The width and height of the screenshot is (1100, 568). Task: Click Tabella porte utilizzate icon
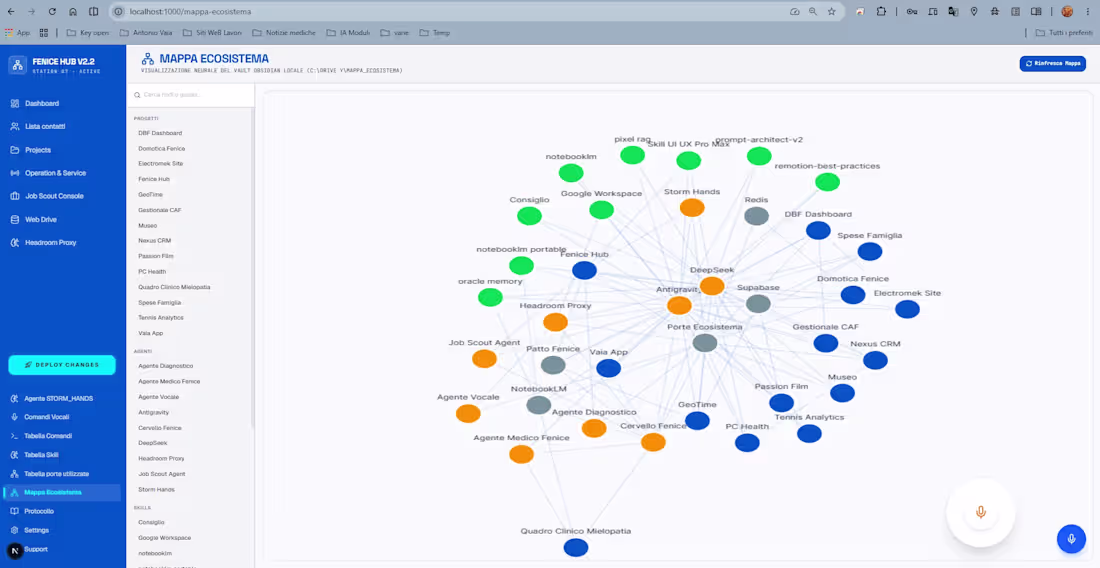pos(15,473)
